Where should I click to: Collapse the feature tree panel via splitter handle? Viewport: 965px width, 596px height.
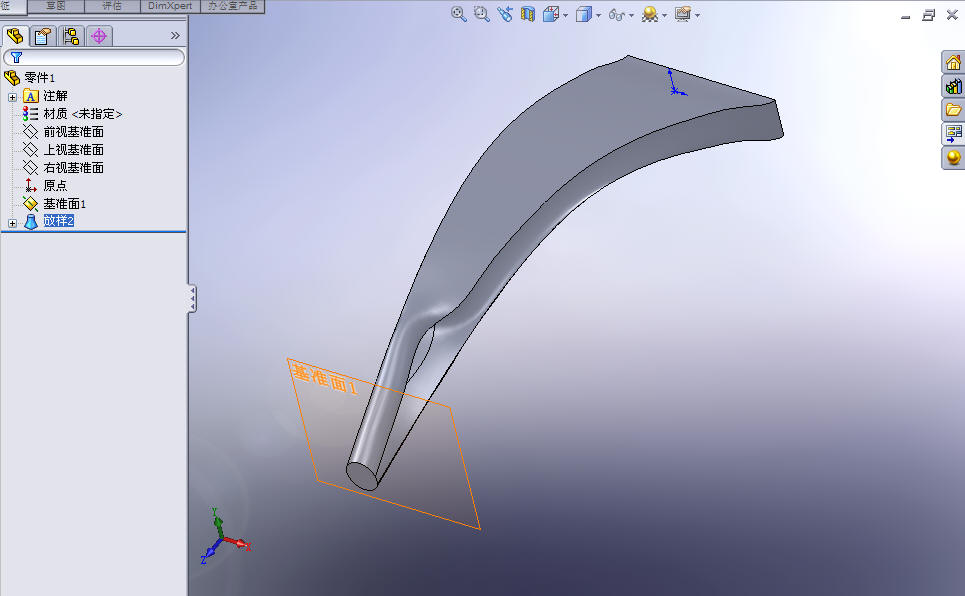(x=193, y=299)
